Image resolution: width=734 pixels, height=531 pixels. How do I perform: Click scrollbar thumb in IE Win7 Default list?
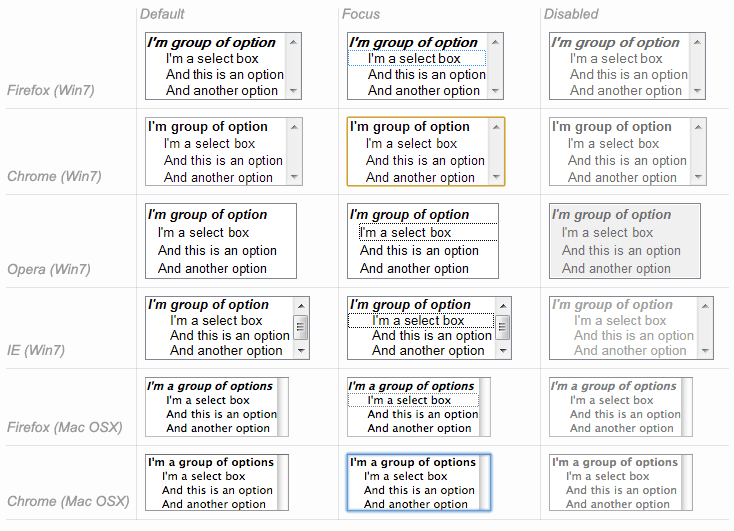pos(301,327)
